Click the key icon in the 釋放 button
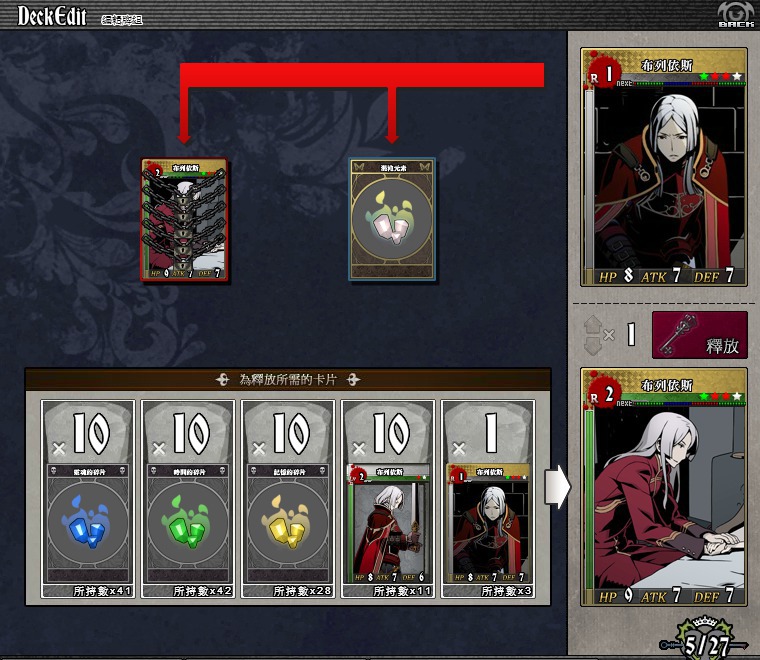This screenshot has height=660, width=760. (x=678, y=334)
